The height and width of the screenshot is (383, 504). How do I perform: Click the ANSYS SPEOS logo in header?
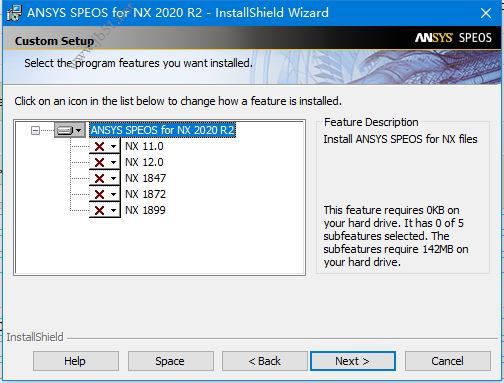tap(453, 38)
